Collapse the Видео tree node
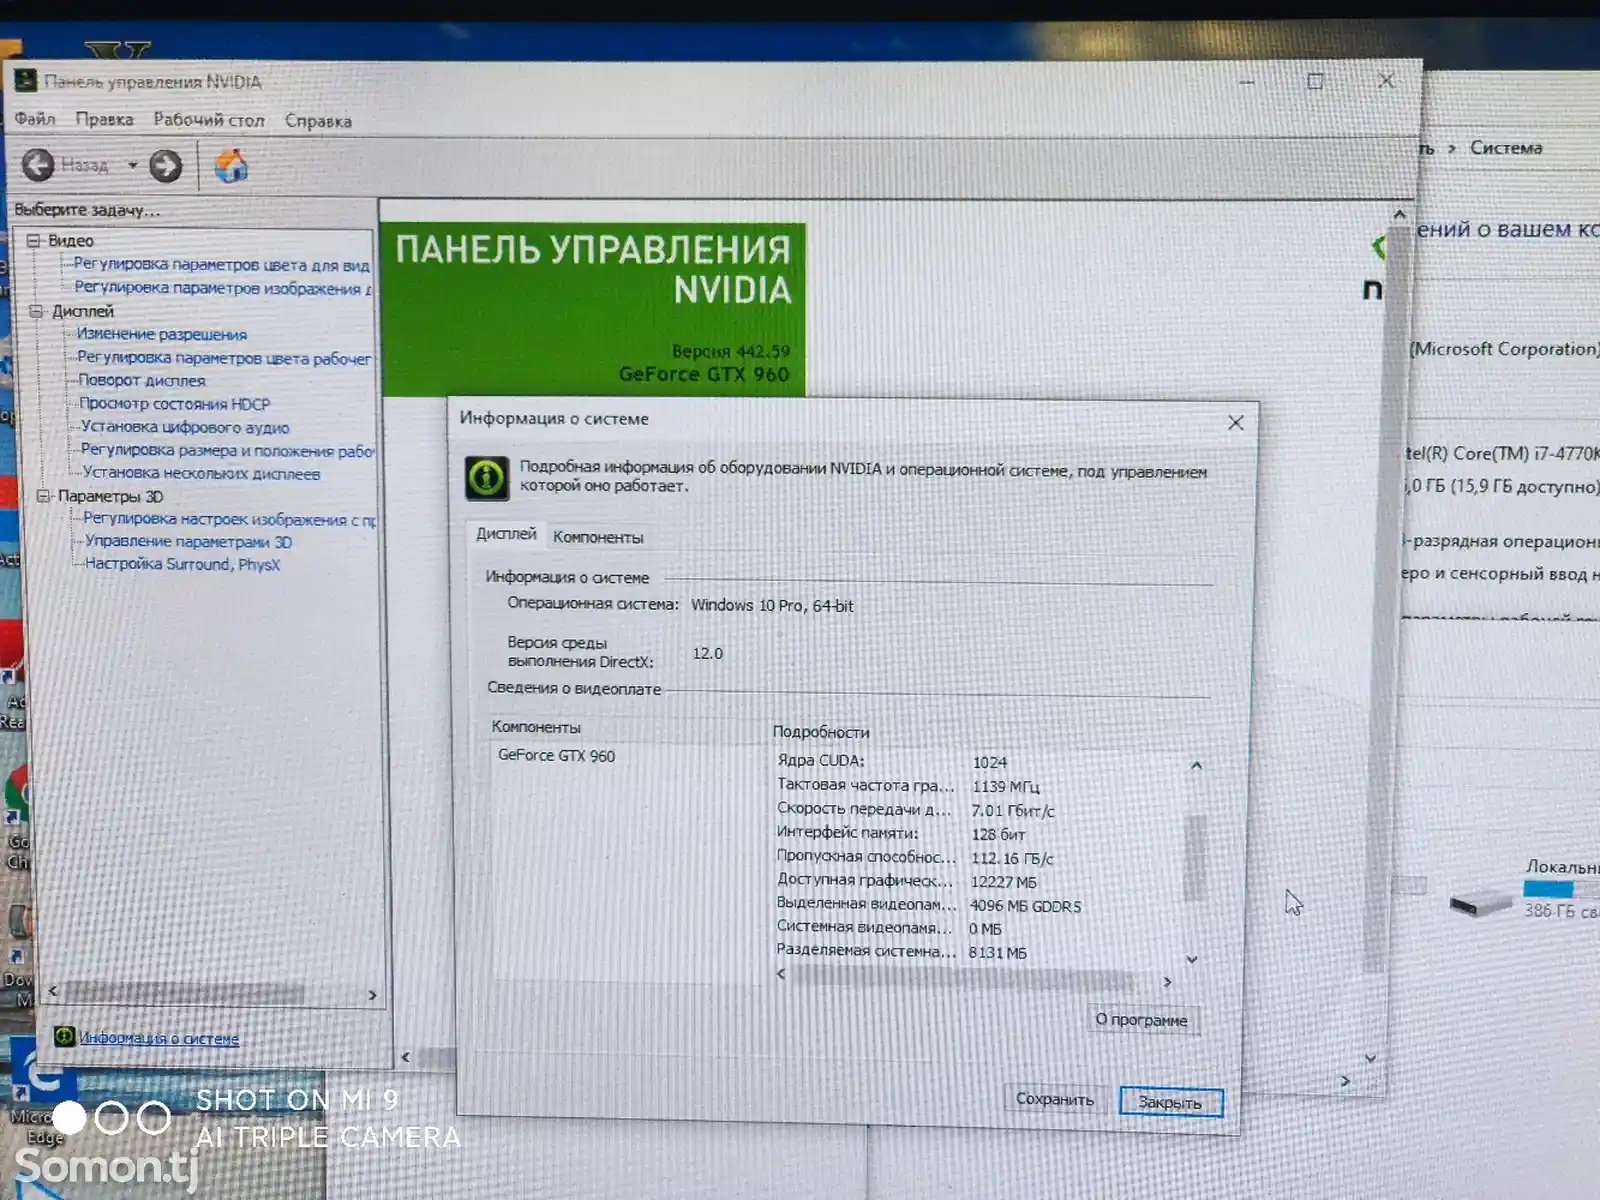 point(33,241)
